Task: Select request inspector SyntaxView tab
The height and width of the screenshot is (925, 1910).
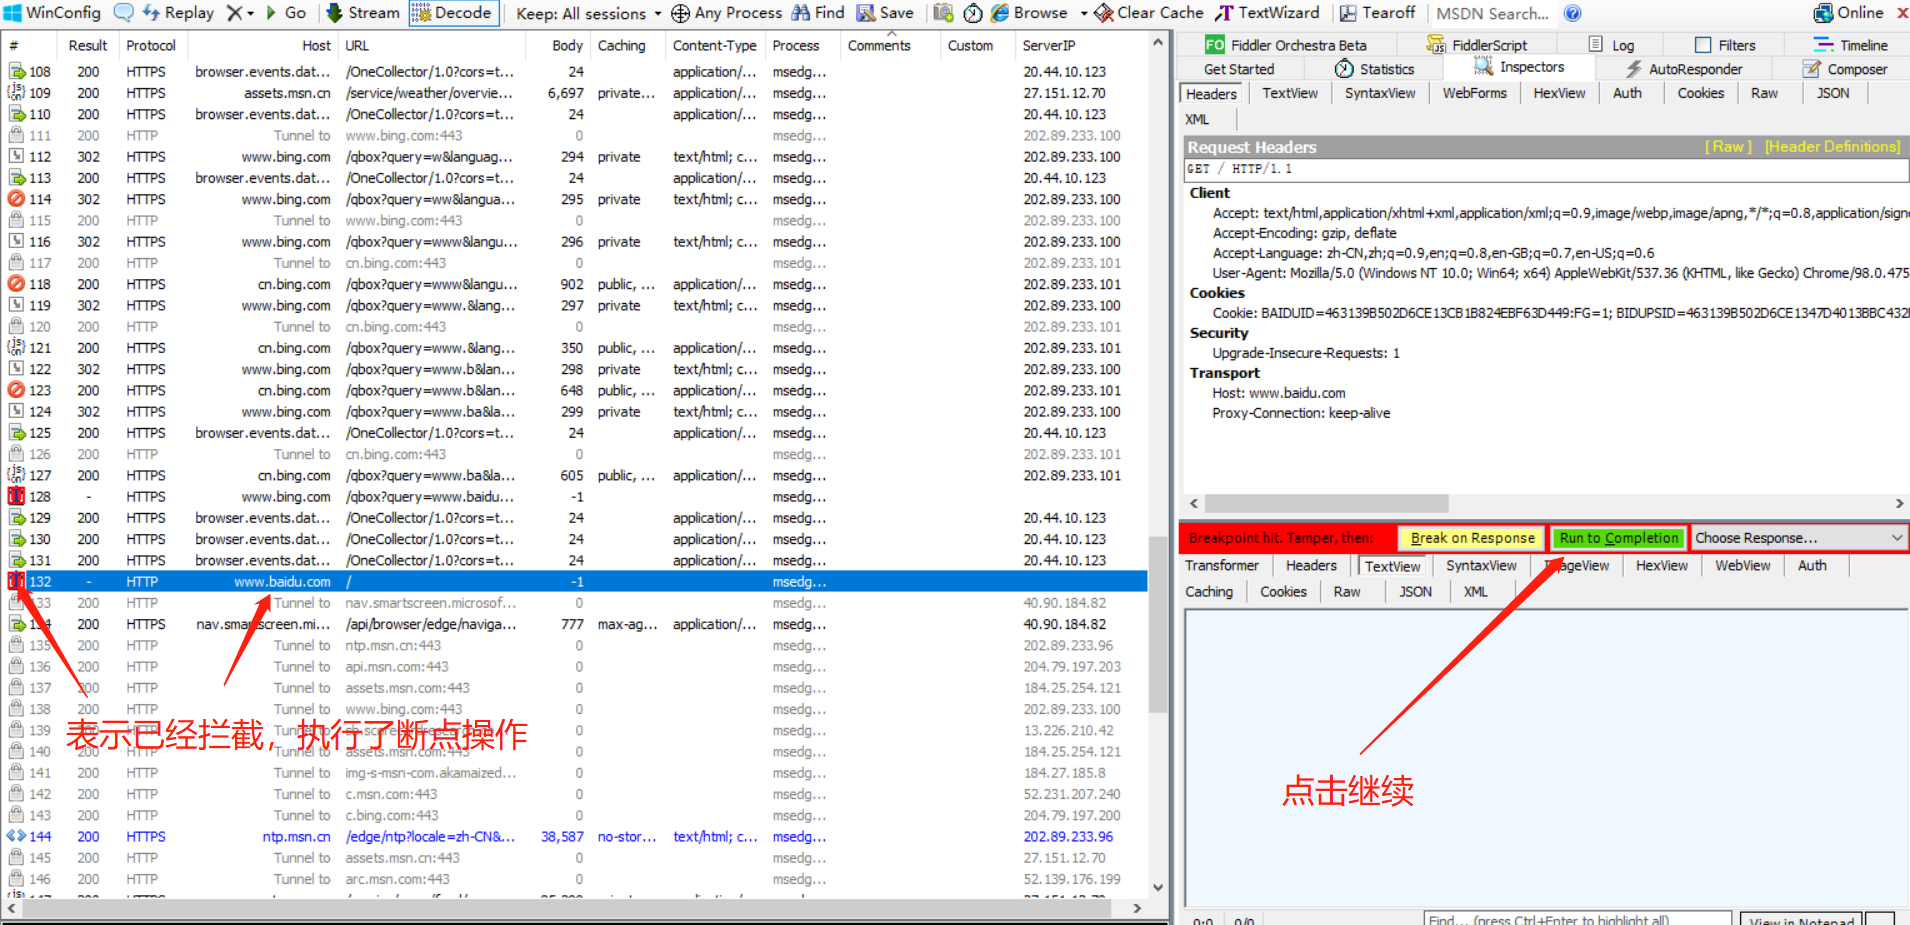Action: click(x=1380, y=93)
